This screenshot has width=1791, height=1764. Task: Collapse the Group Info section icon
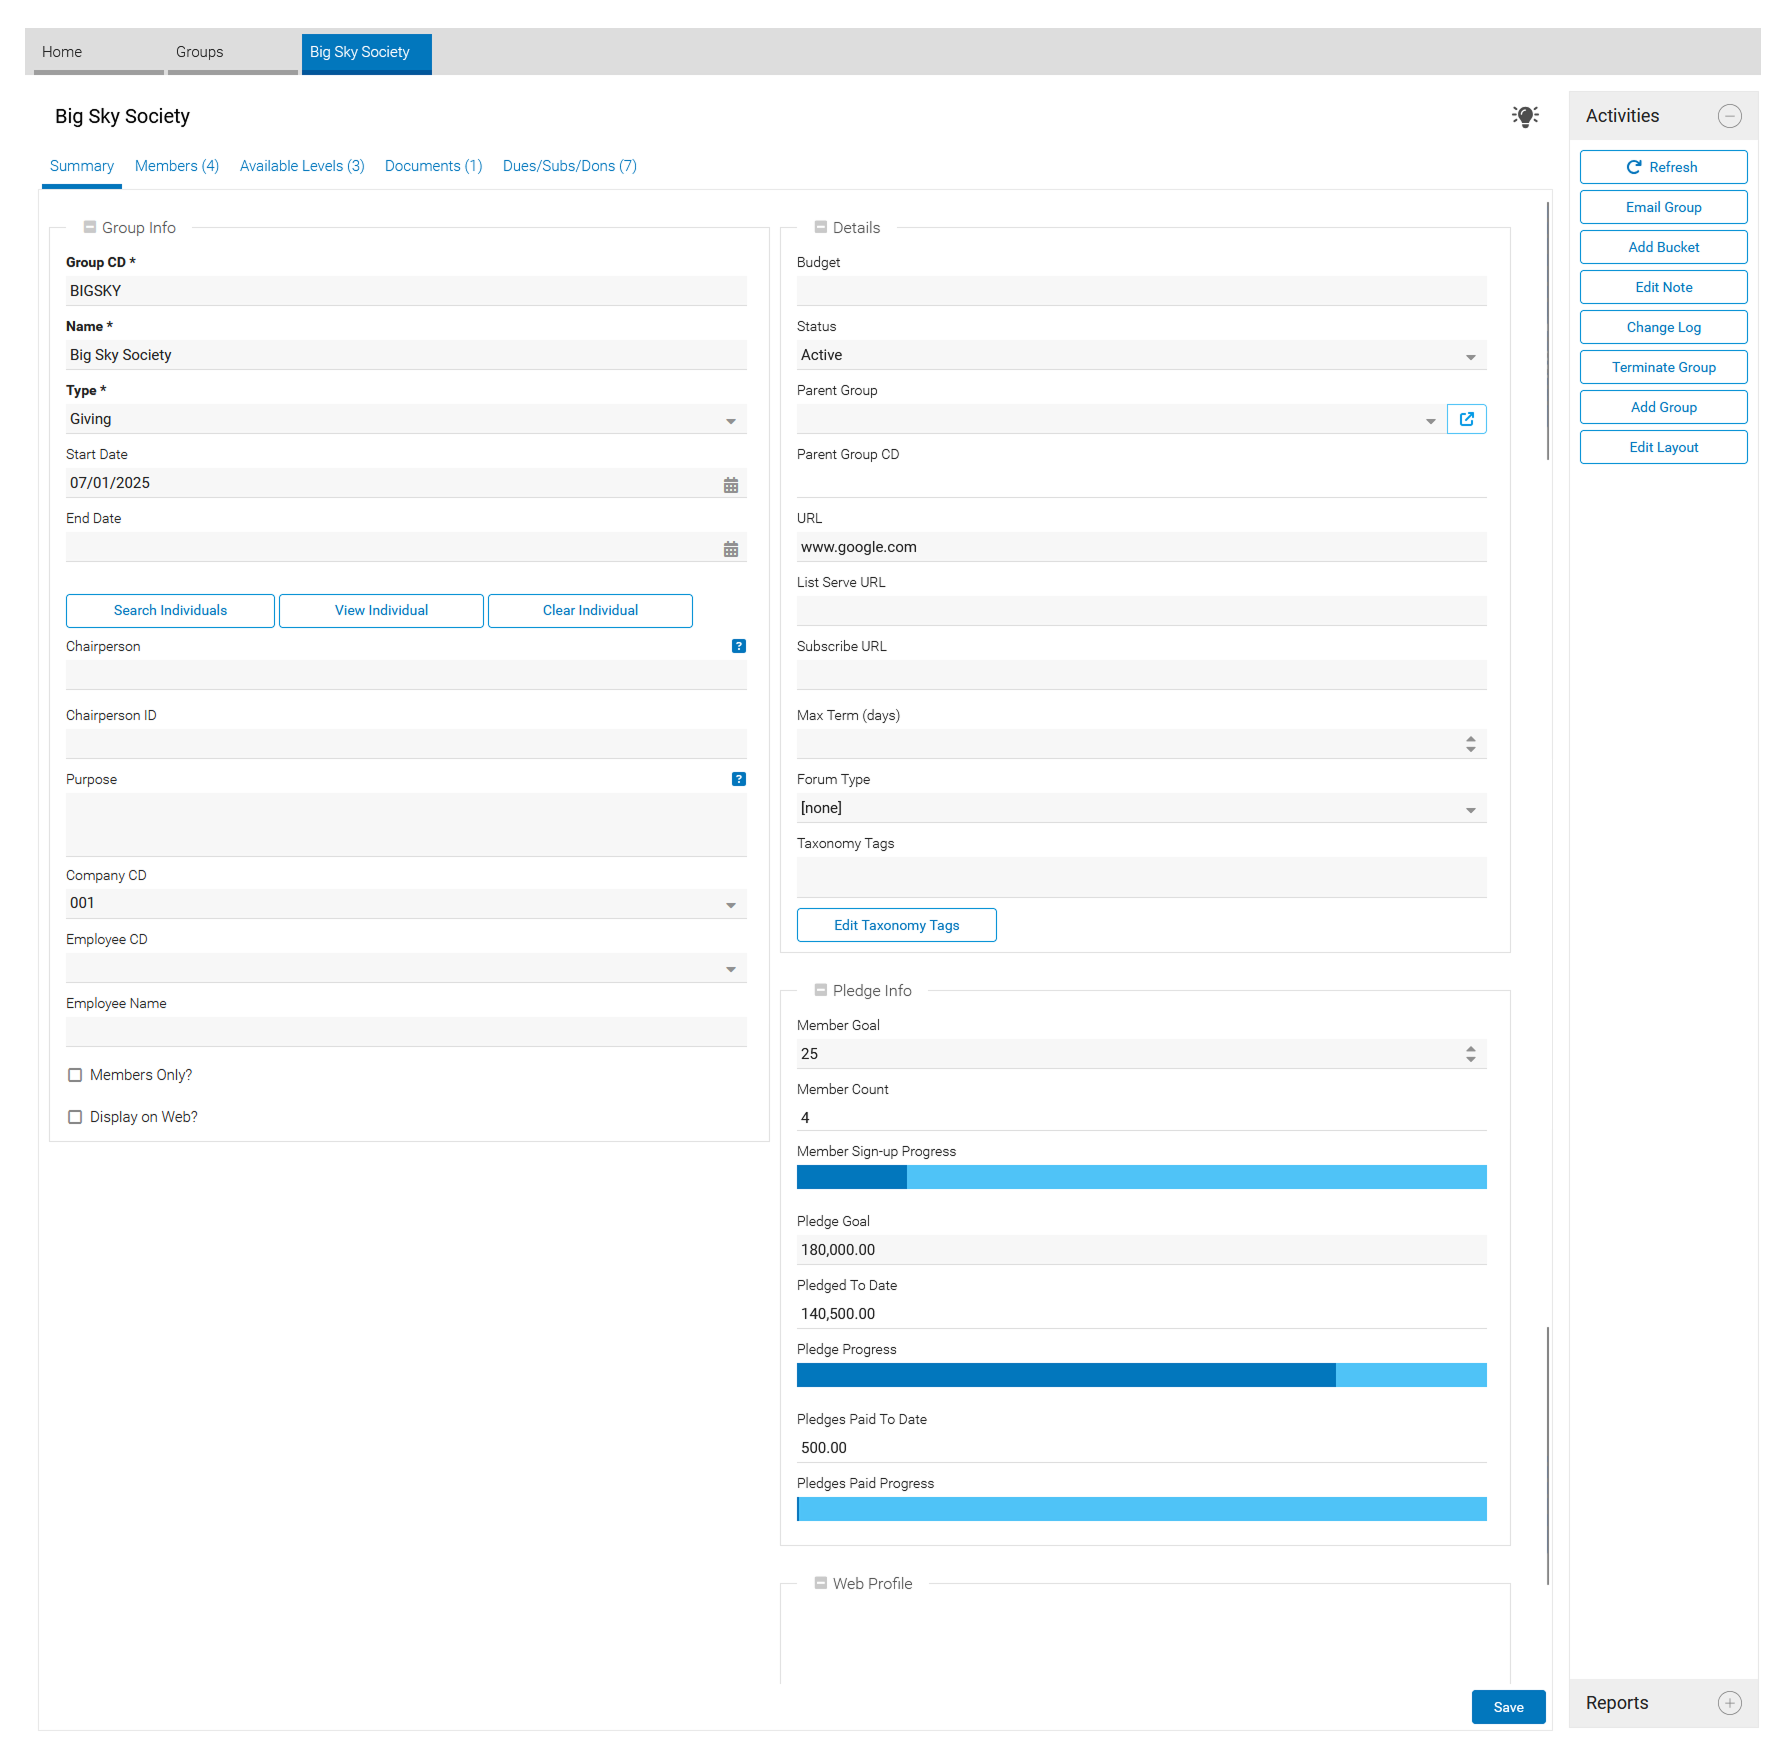coord(90,227)
